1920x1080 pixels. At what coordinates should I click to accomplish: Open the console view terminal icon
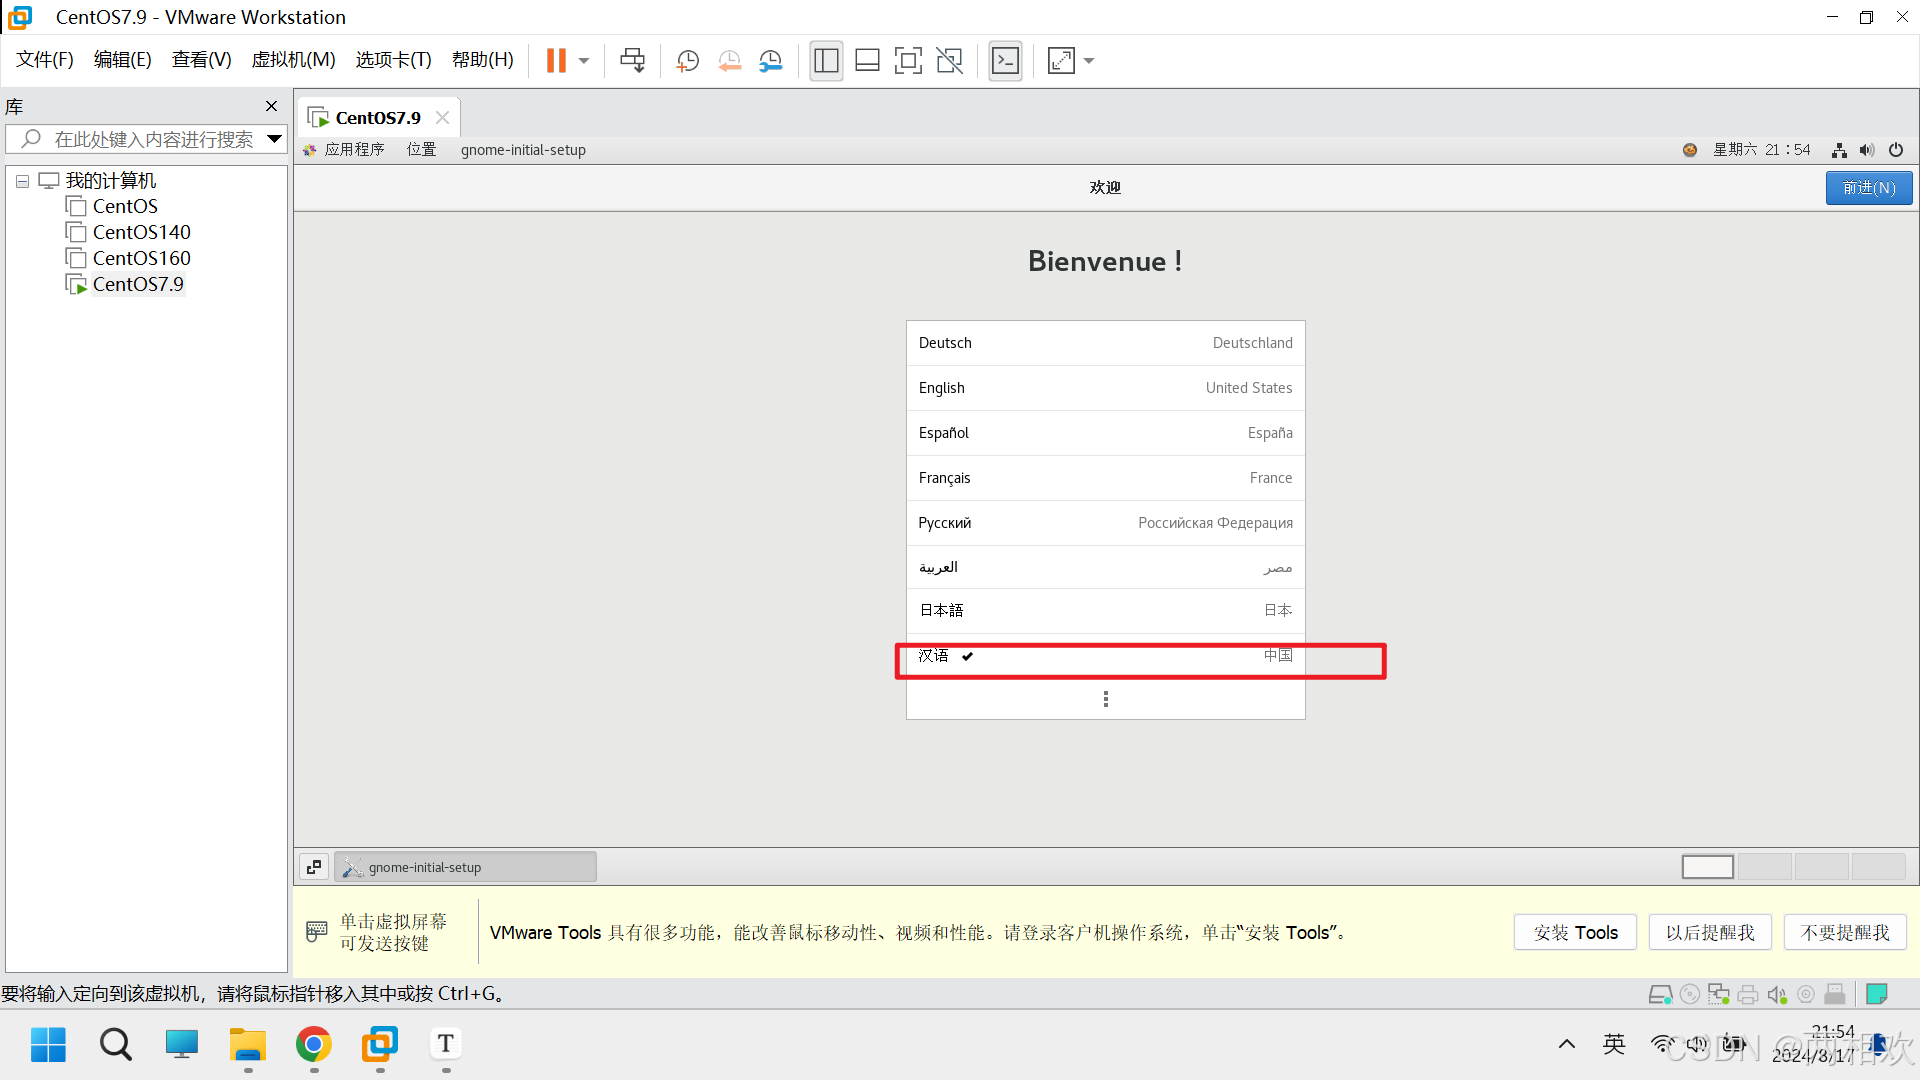pyautogui.click(x=1005, y=61)
